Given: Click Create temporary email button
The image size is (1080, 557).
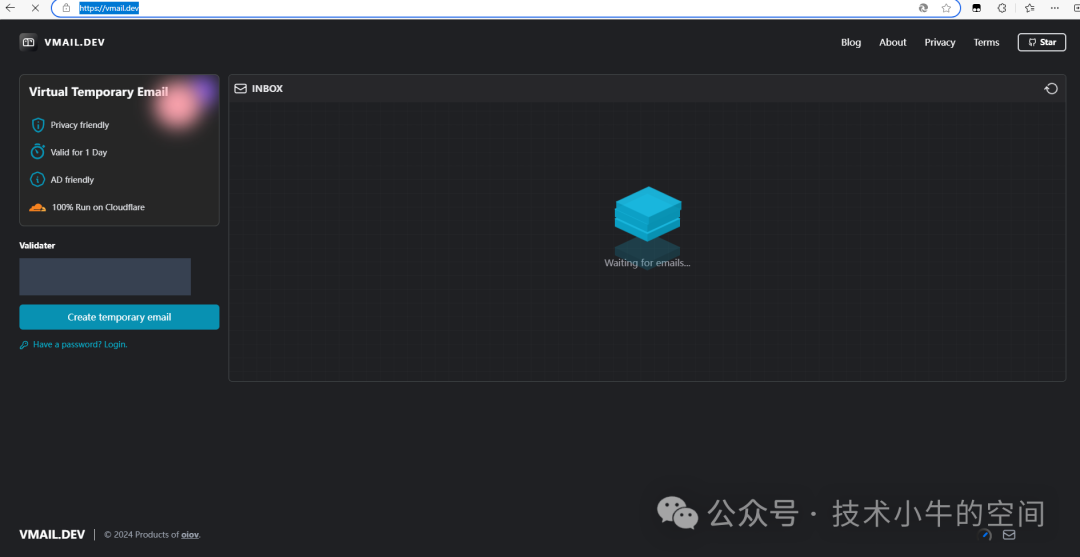Looking at the screenshot, I should point(119,317).
